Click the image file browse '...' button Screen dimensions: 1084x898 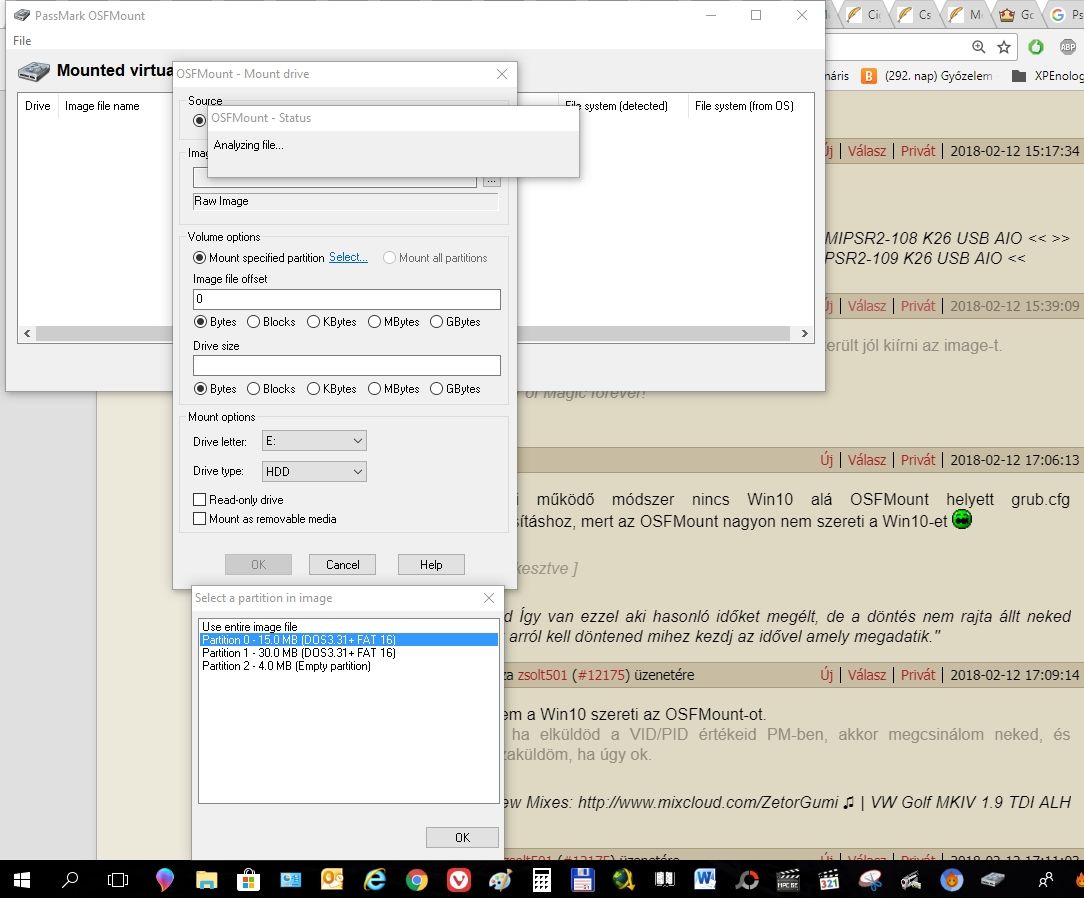[x=492, y=180]
